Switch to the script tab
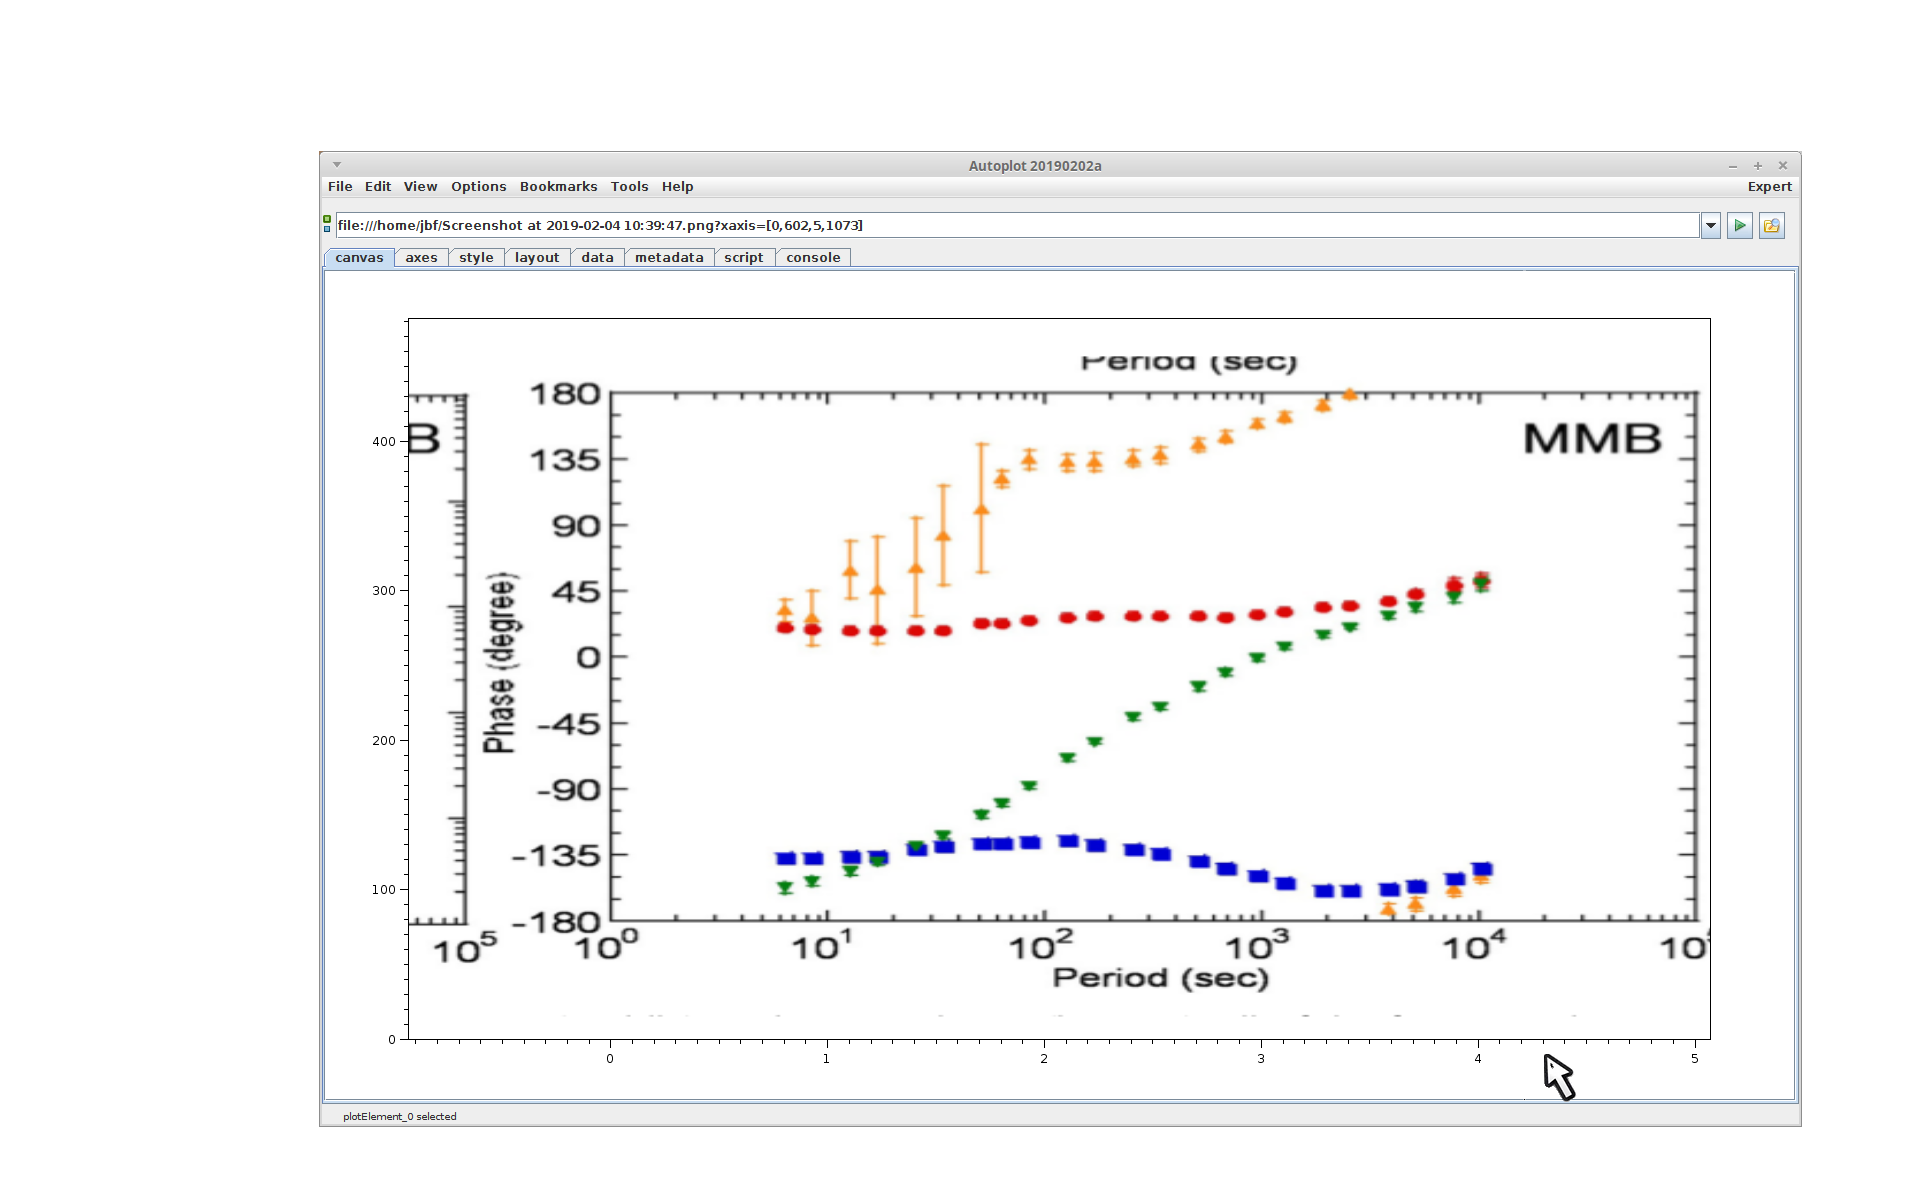This screenshot has height=1200, width=1920. point(743,258)
